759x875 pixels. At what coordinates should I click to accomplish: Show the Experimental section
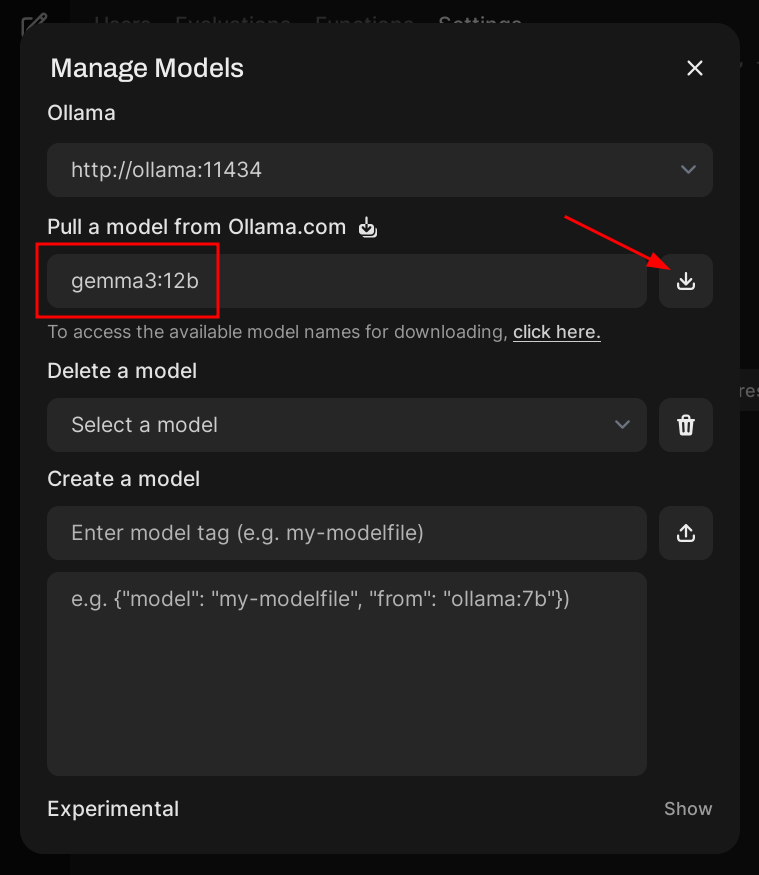tap(688, 808)
